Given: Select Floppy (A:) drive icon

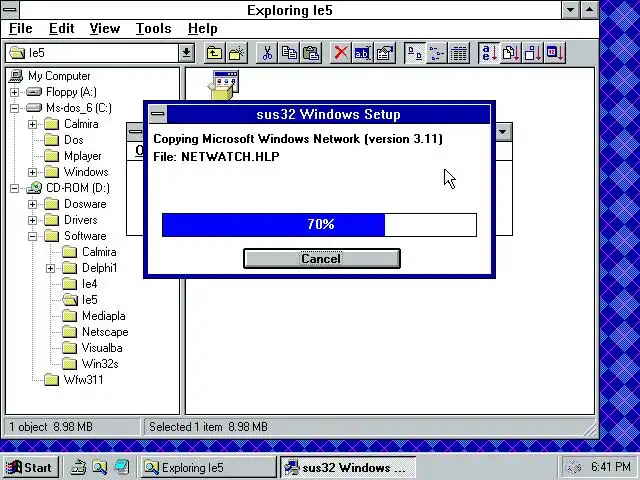Looking at the screenshot, I should pyautogui.click(x=34, y=92).
